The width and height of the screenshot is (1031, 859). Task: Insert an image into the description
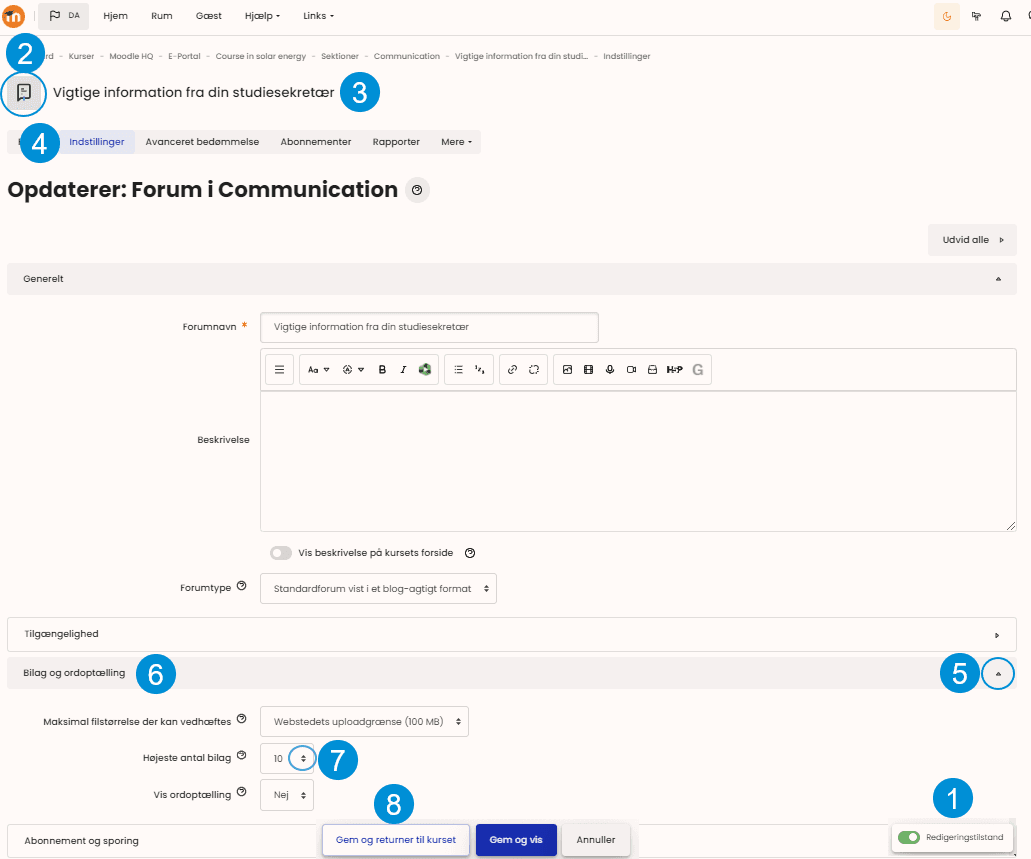pyautogui.click(x=567, y=370)
